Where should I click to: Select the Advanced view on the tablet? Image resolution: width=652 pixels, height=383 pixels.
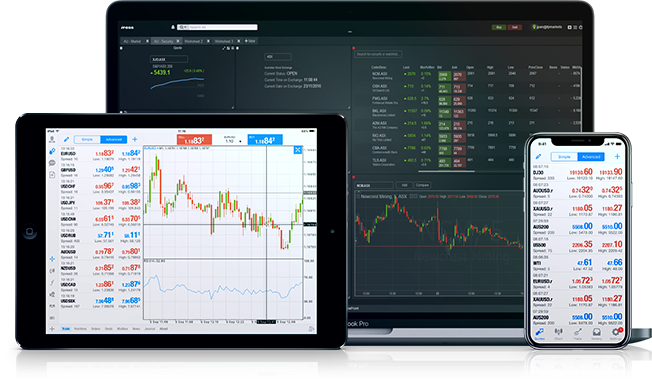[x=114, y=139]
